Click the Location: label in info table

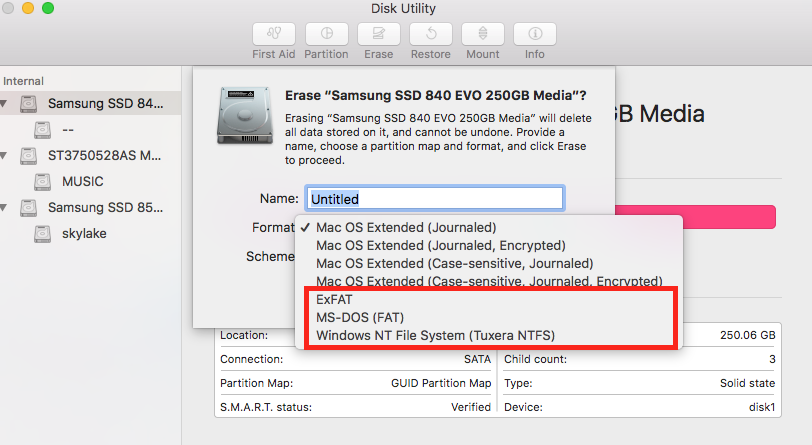pyautogui.click(x=244, y=335)
